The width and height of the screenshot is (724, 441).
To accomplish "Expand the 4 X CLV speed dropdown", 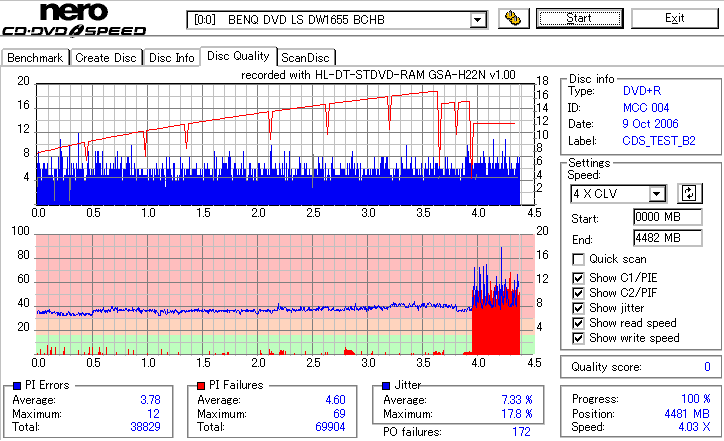I will tap(656, 193).
